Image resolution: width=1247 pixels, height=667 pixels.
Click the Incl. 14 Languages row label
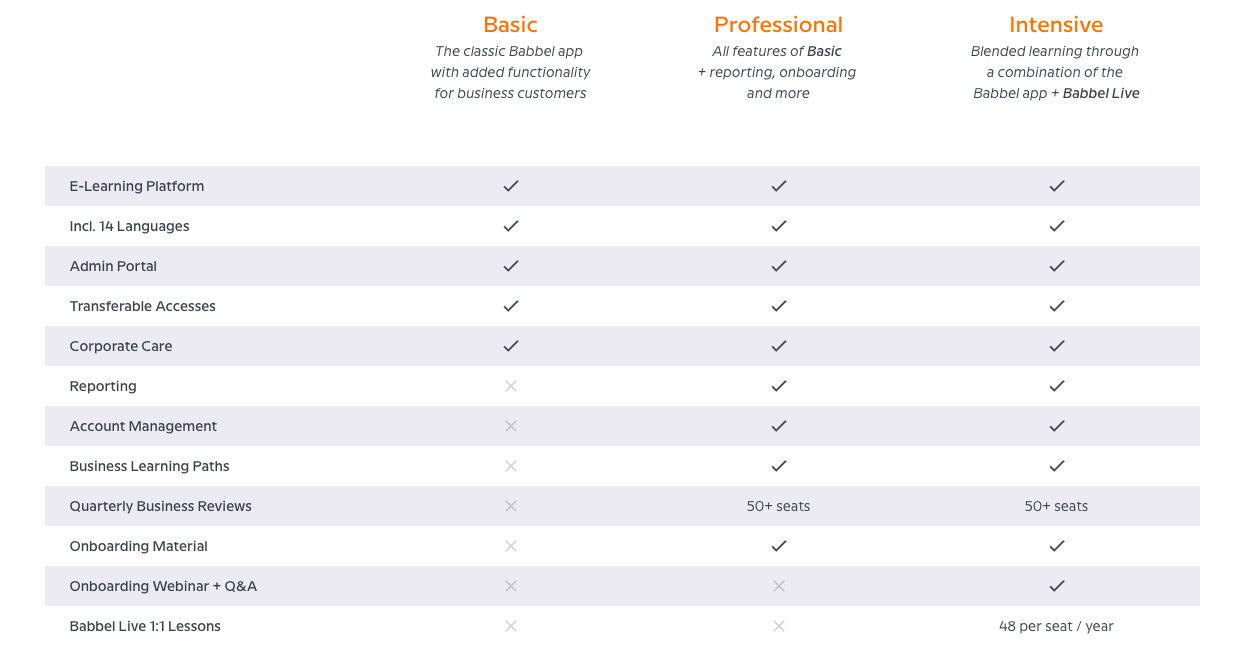tap(129, 226)
